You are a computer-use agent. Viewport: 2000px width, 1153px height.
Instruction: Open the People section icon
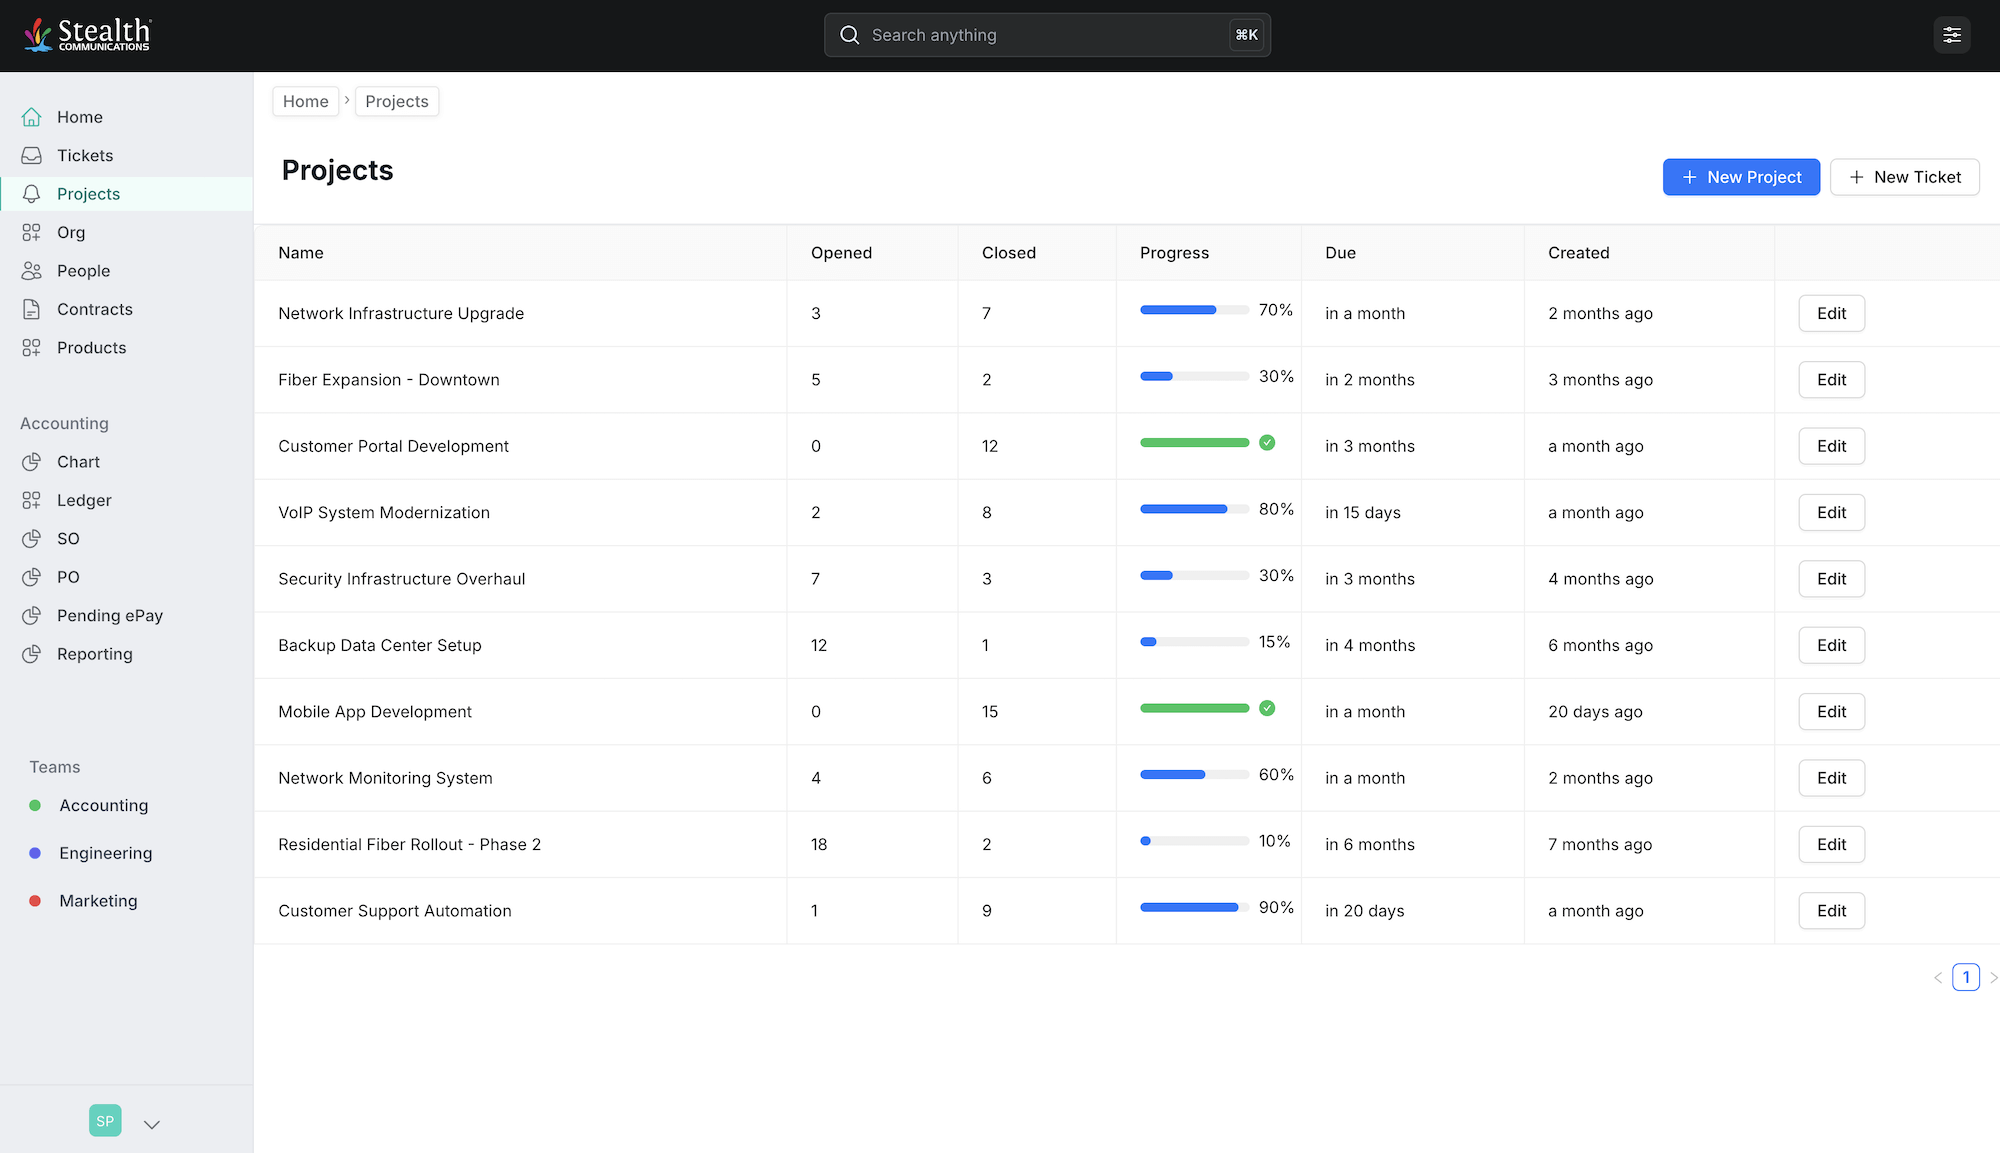(x=31, y=270)
